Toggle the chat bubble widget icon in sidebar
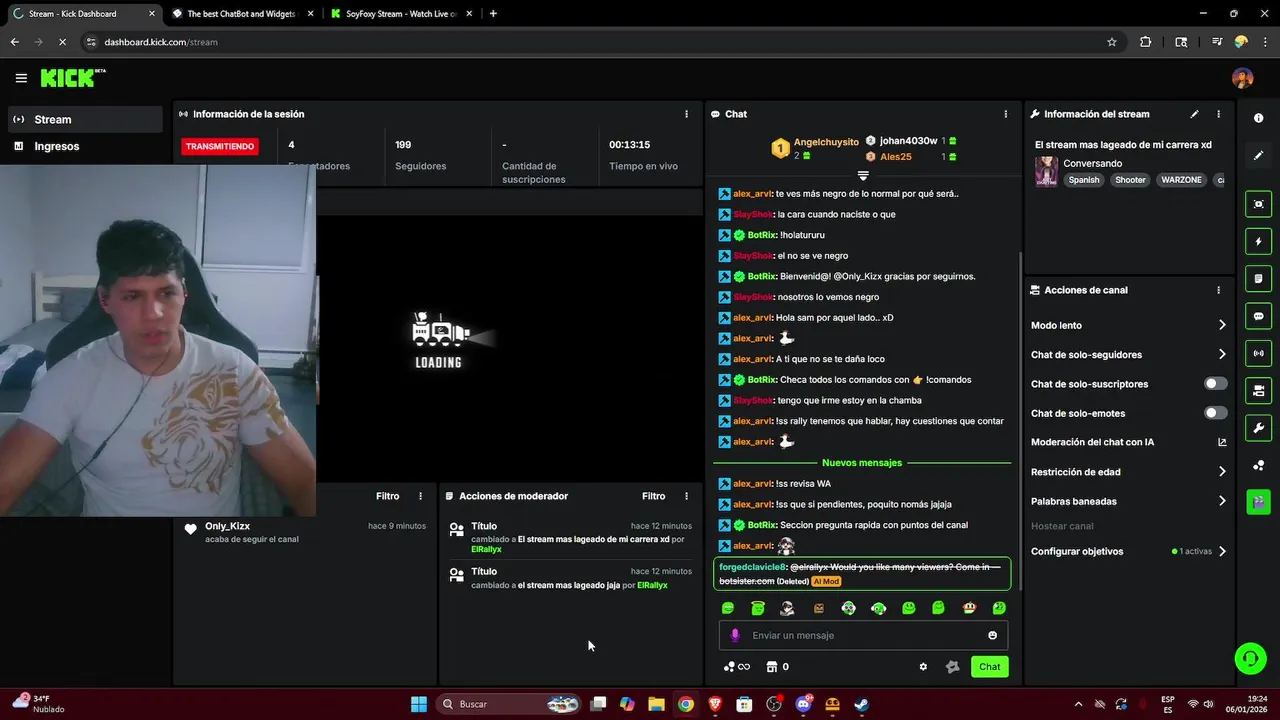 (x=1258, y=316)
